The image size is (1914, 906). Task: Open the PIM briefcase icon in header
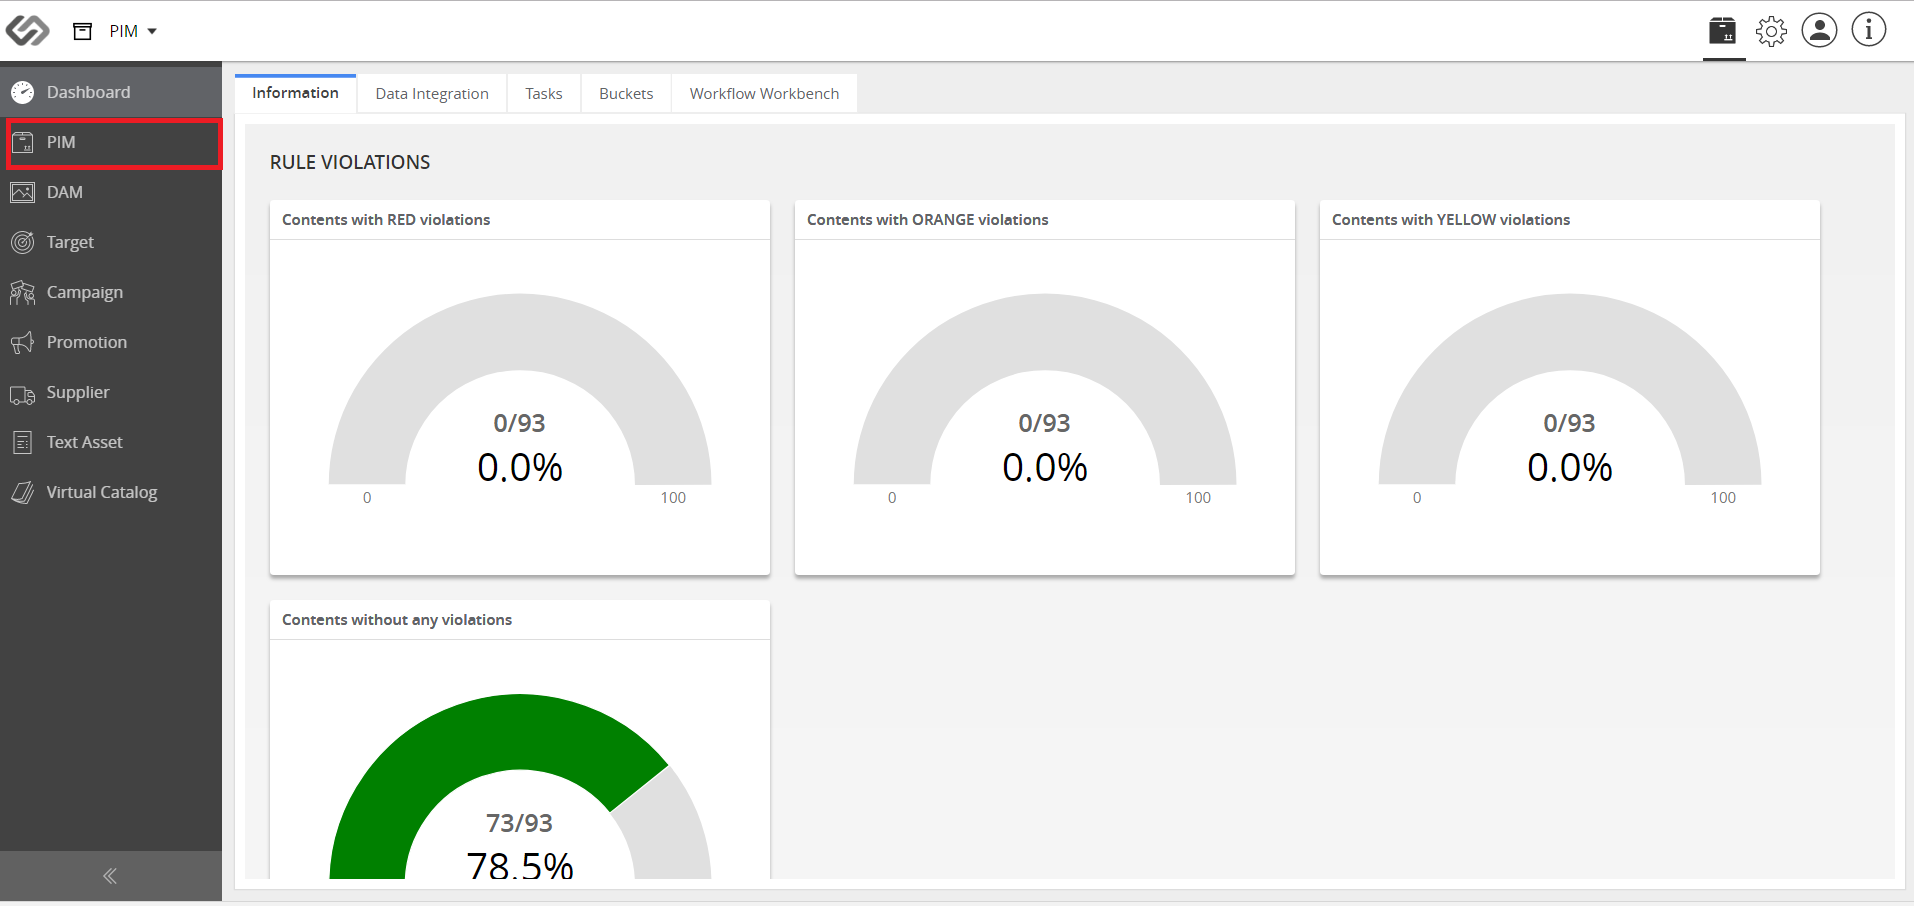coord(1723,31)
